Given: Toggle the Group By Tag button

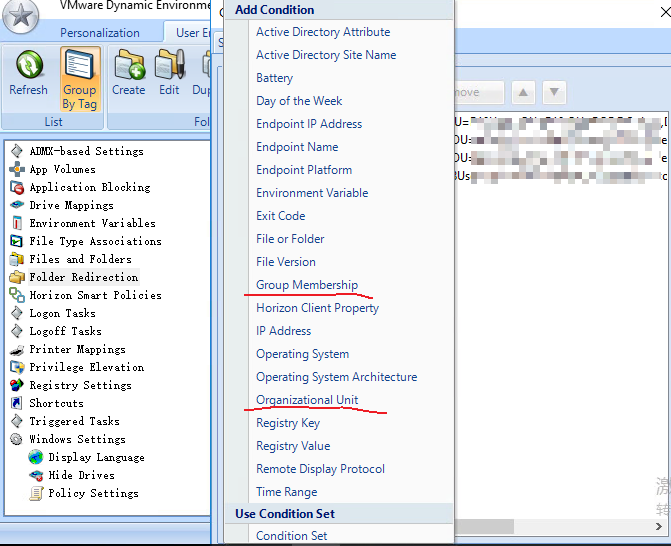Looking at the screenshot, I should [80, 79].
